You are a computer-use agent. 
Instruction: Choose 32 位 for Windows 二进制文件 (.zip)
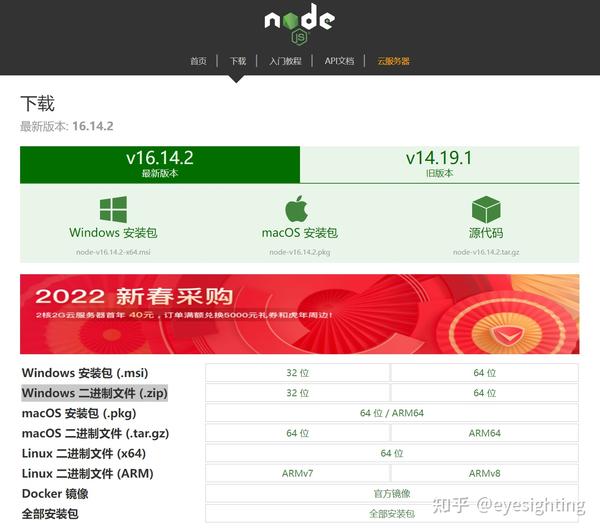pyautogui.click(x=298, y=393)
